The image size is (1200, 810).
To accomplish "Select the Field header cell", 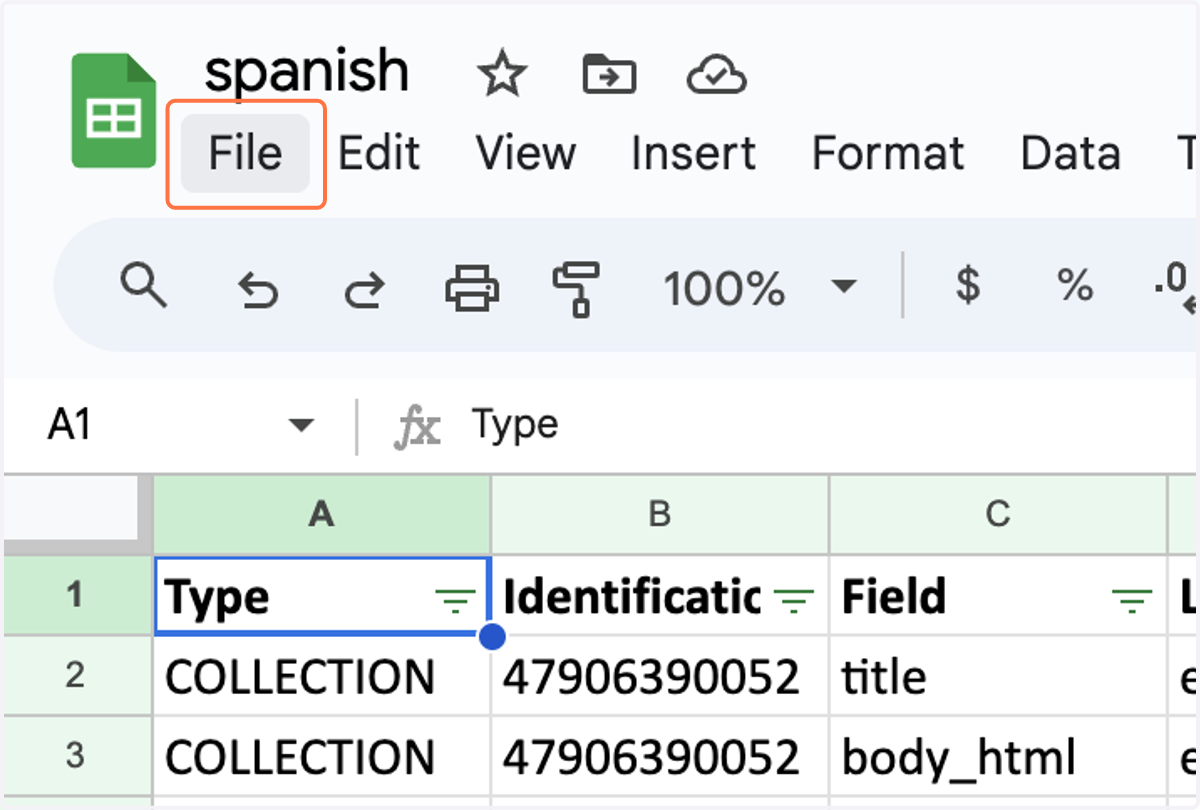I will [997, 596].
